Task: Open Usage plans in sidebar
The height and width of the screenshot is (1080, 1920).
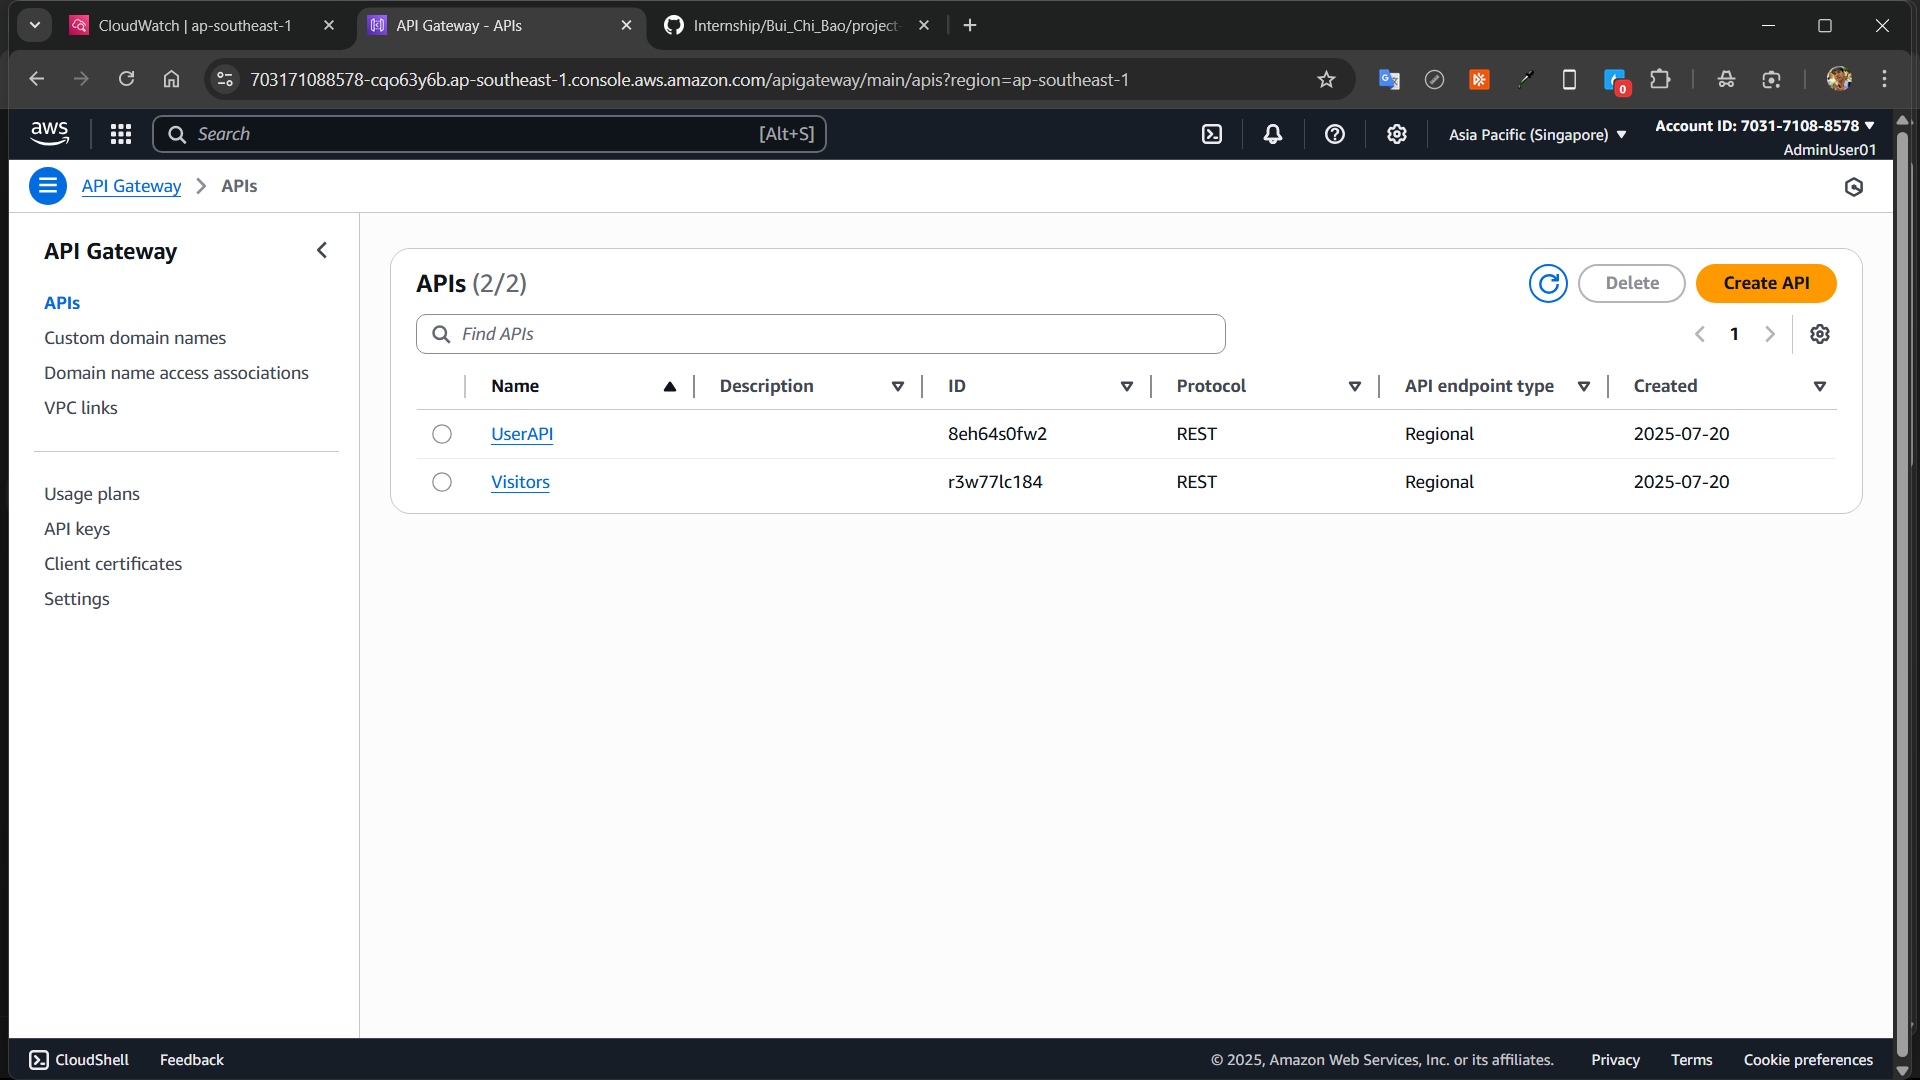Action: click(92, 494)
